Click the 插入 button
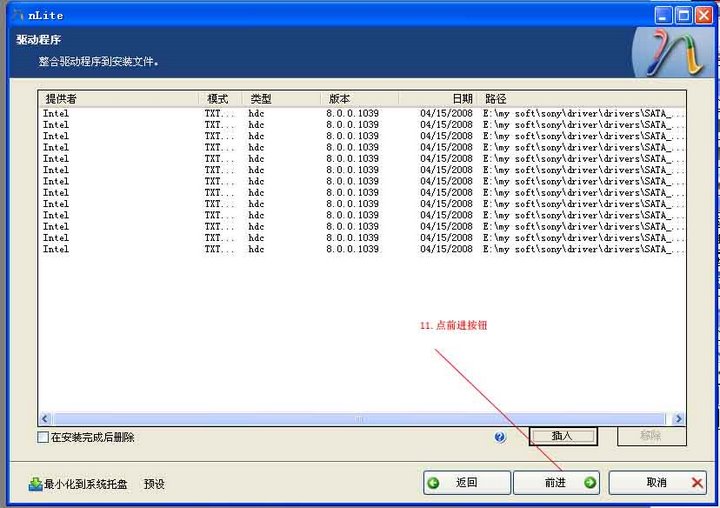 point(563,436)
